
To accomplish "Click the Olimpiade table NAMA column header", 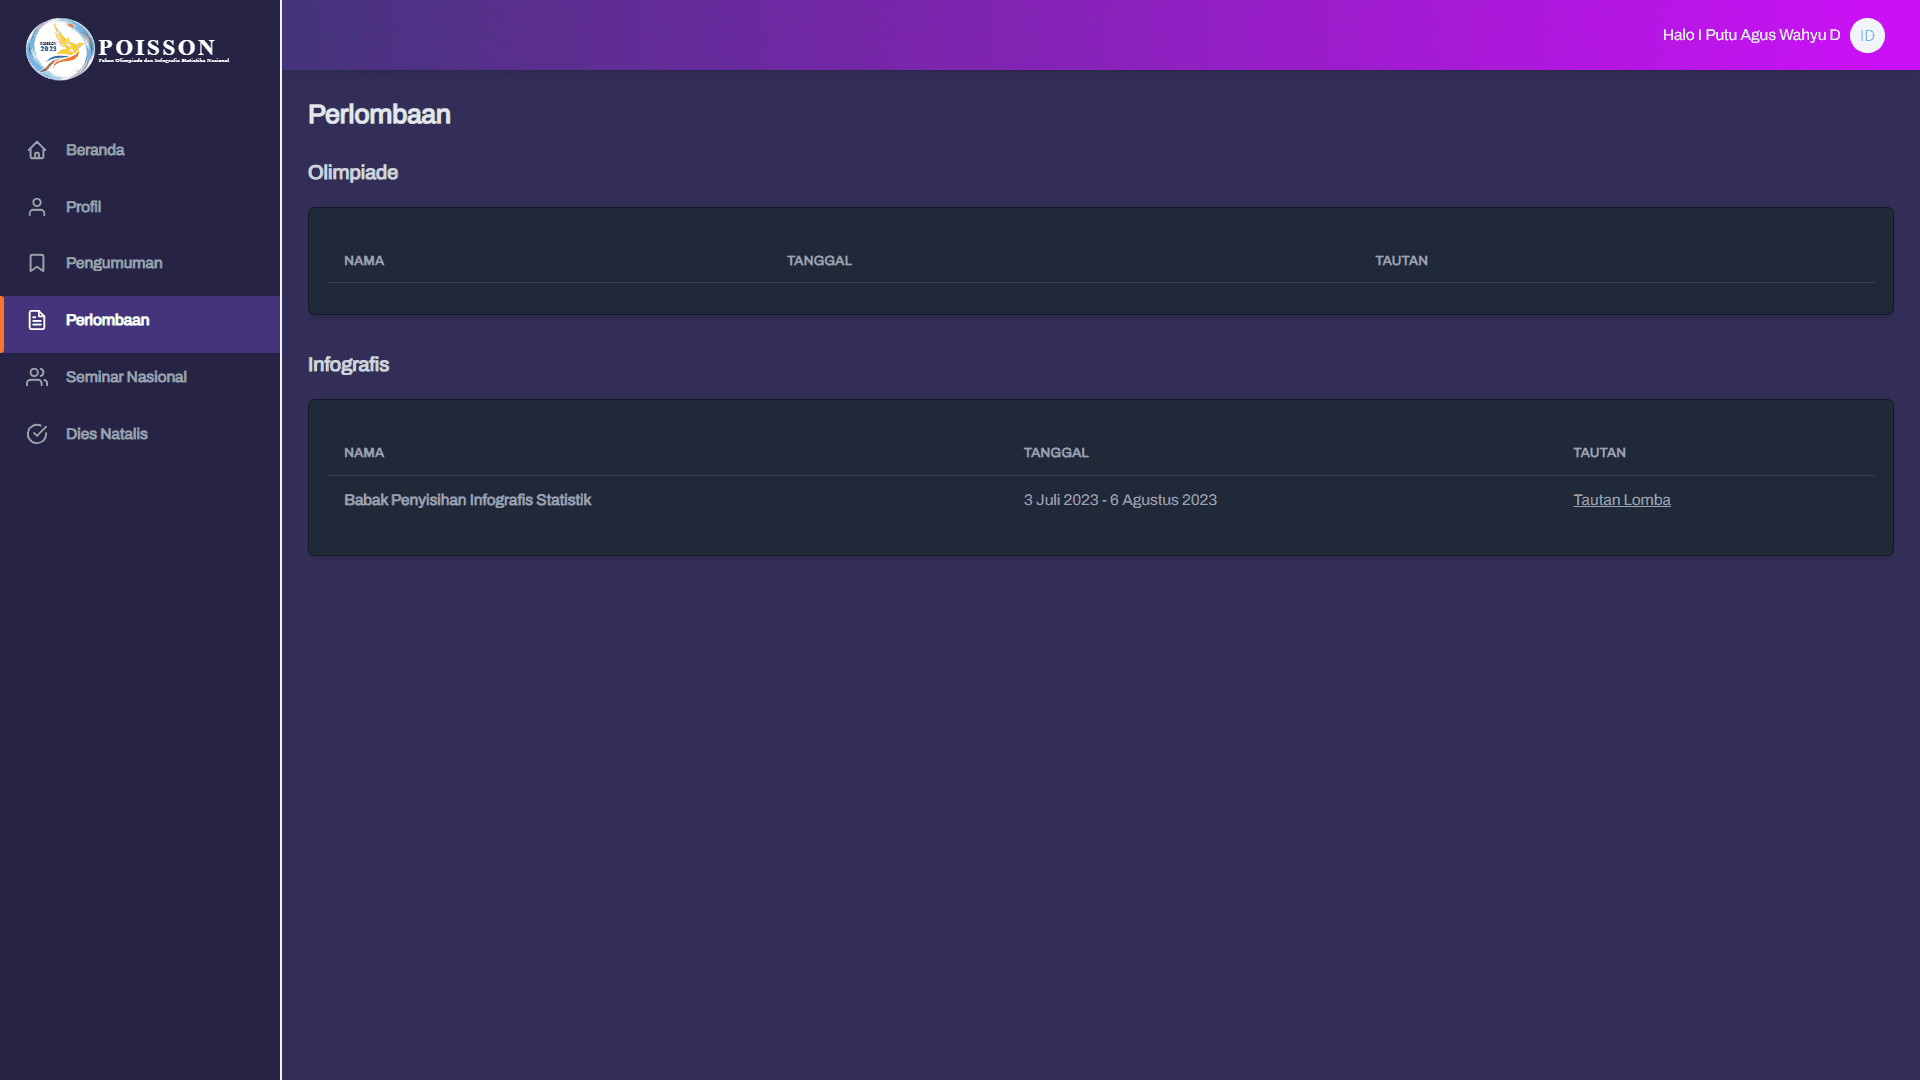I will 364,261.
